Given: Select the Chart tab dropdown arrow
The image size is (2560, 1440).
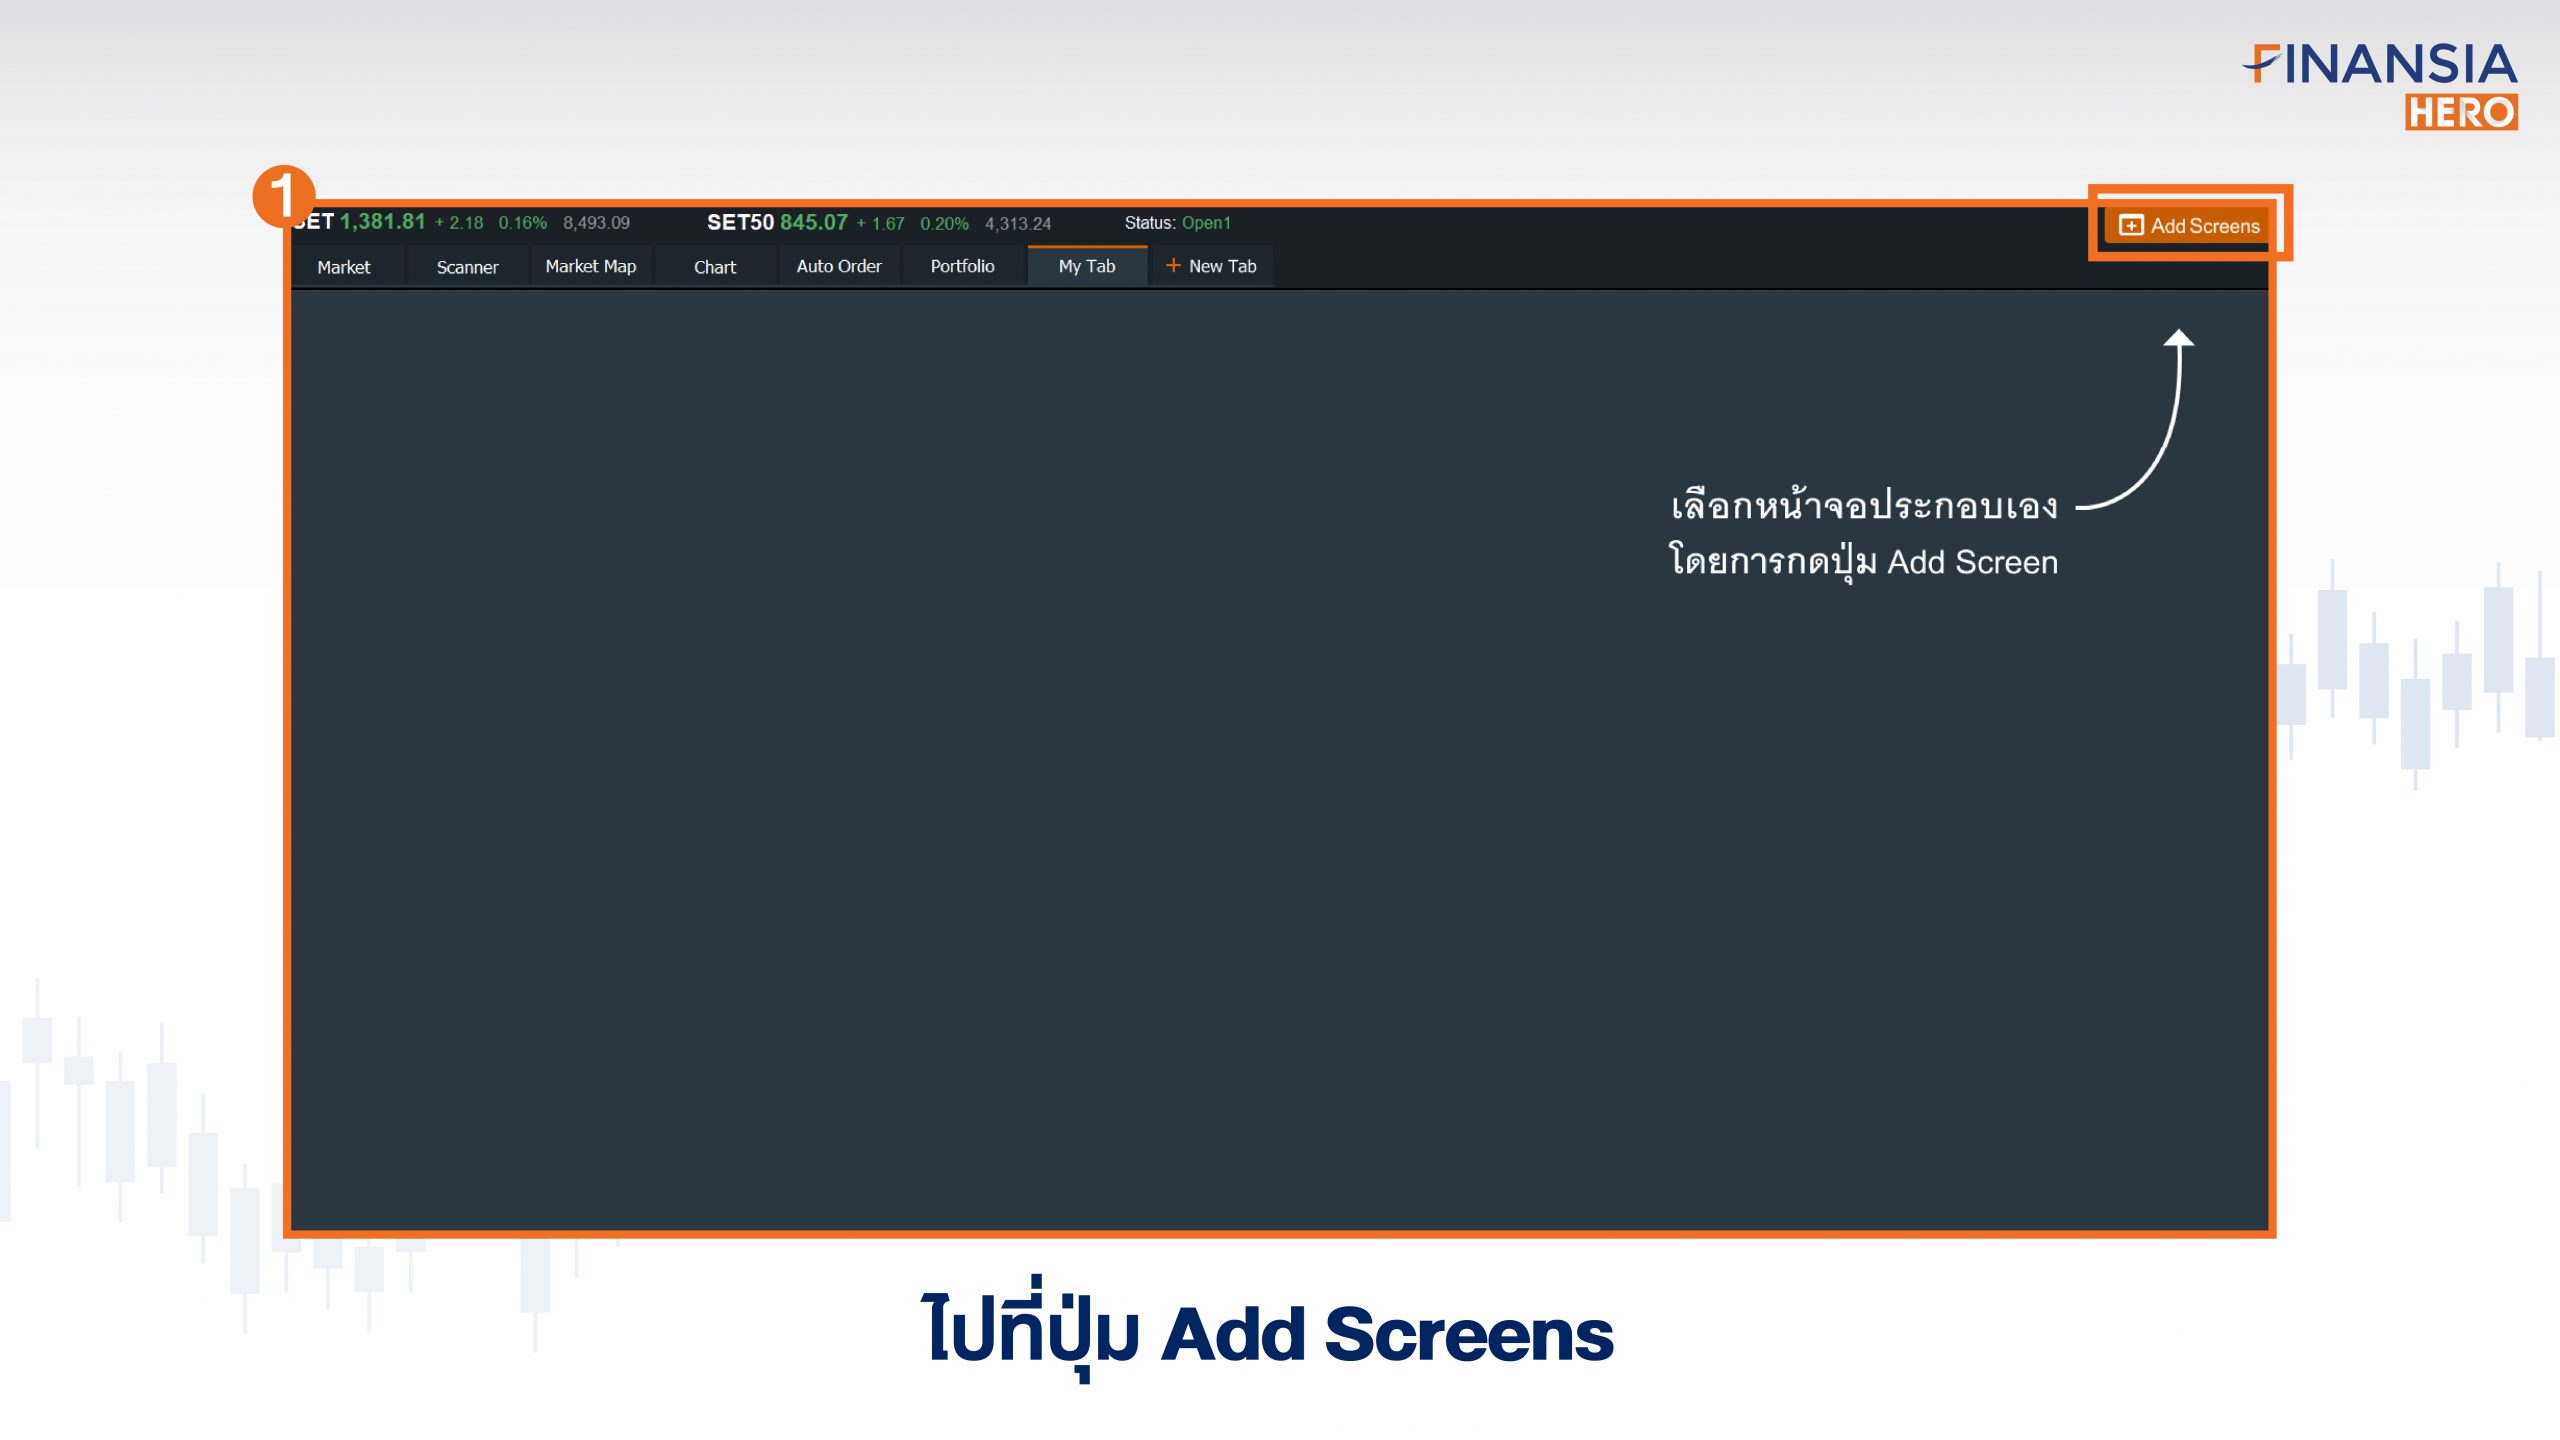Looking at the screenshot, I should pyautogui.click(x=753, y=265).
